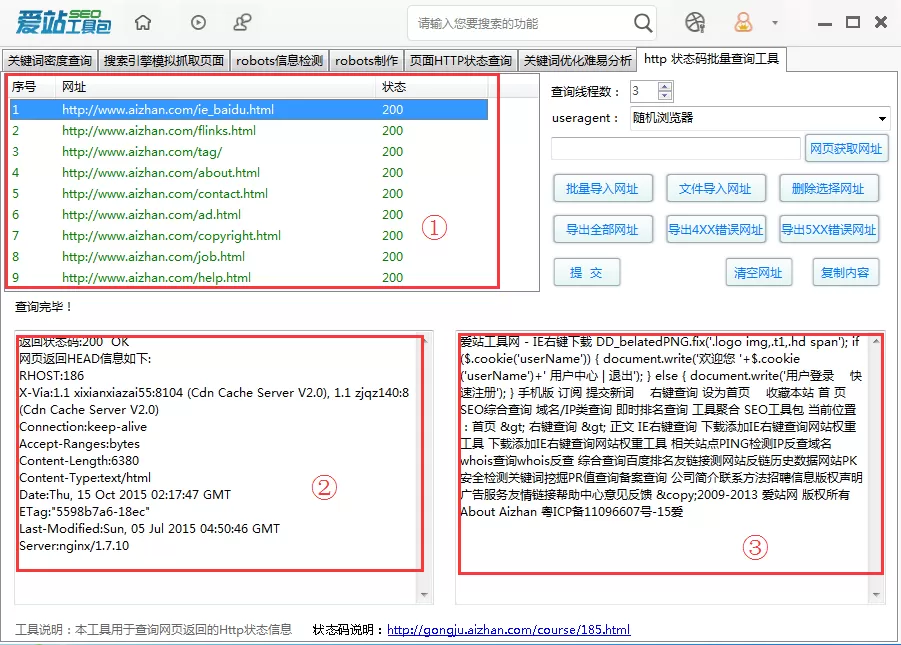Screen dimensions: 901x645
Task: Click the orange user avatar icon
Action: click(x=743, y=22)
